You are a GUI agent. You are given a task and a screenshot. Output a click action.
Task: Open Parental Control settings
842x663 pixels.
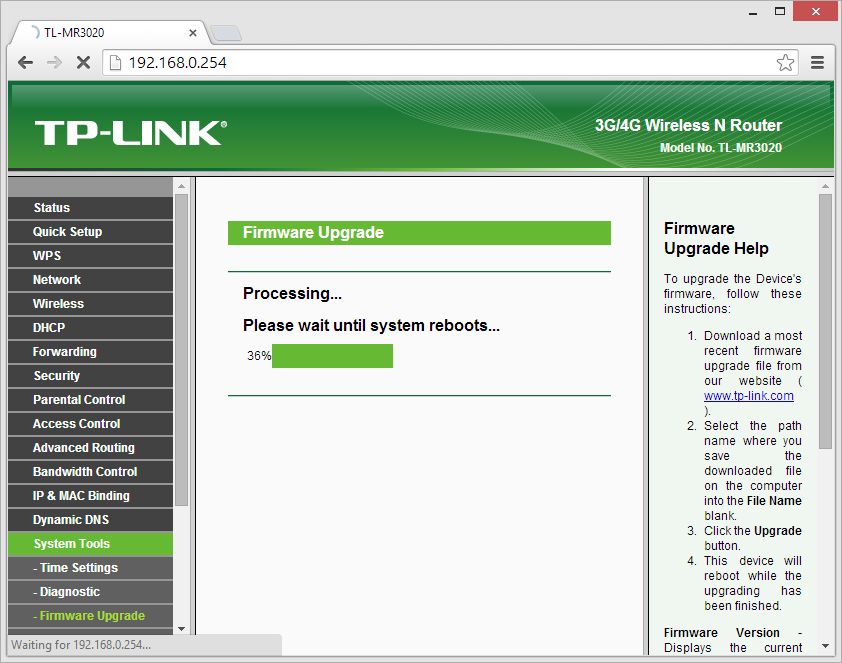(x=90, y=400)
